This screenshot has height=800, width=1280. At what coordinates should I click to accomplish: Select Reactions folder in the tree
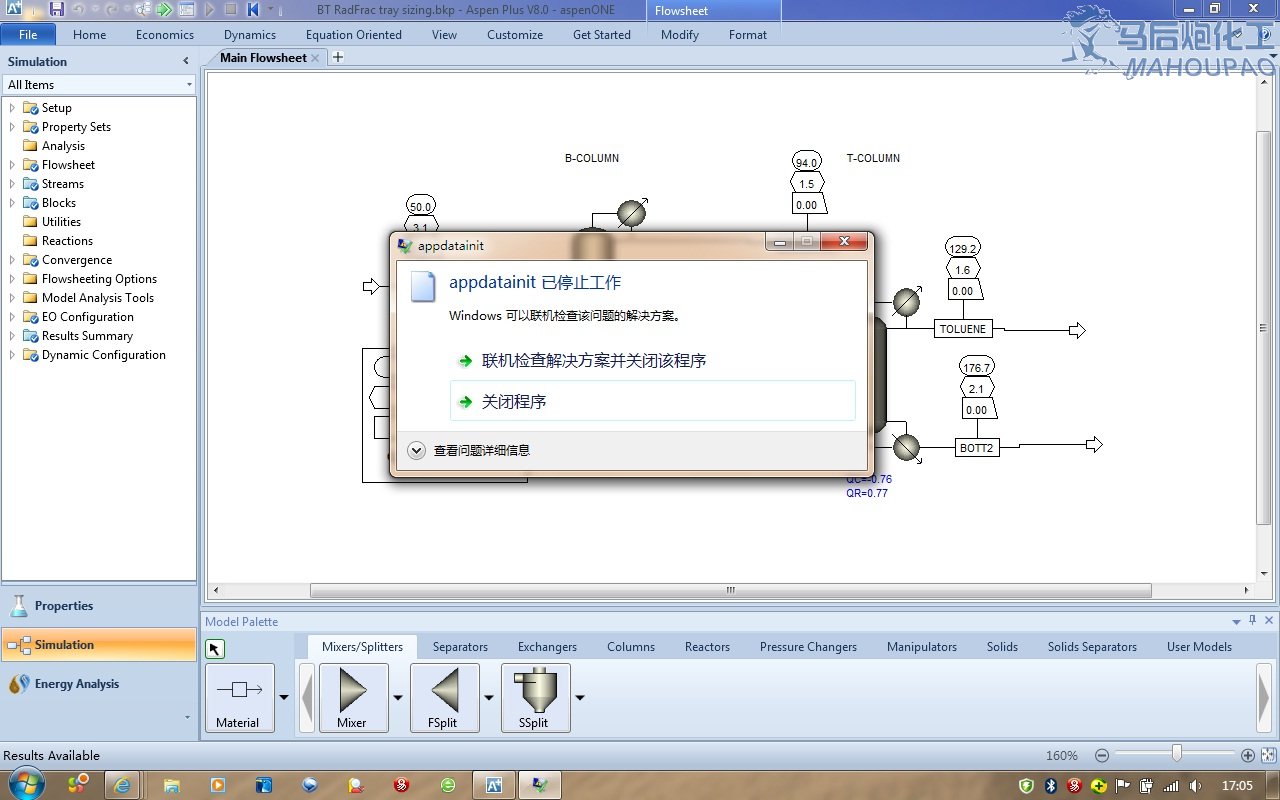pyautogui.click(x=67, y=241)
